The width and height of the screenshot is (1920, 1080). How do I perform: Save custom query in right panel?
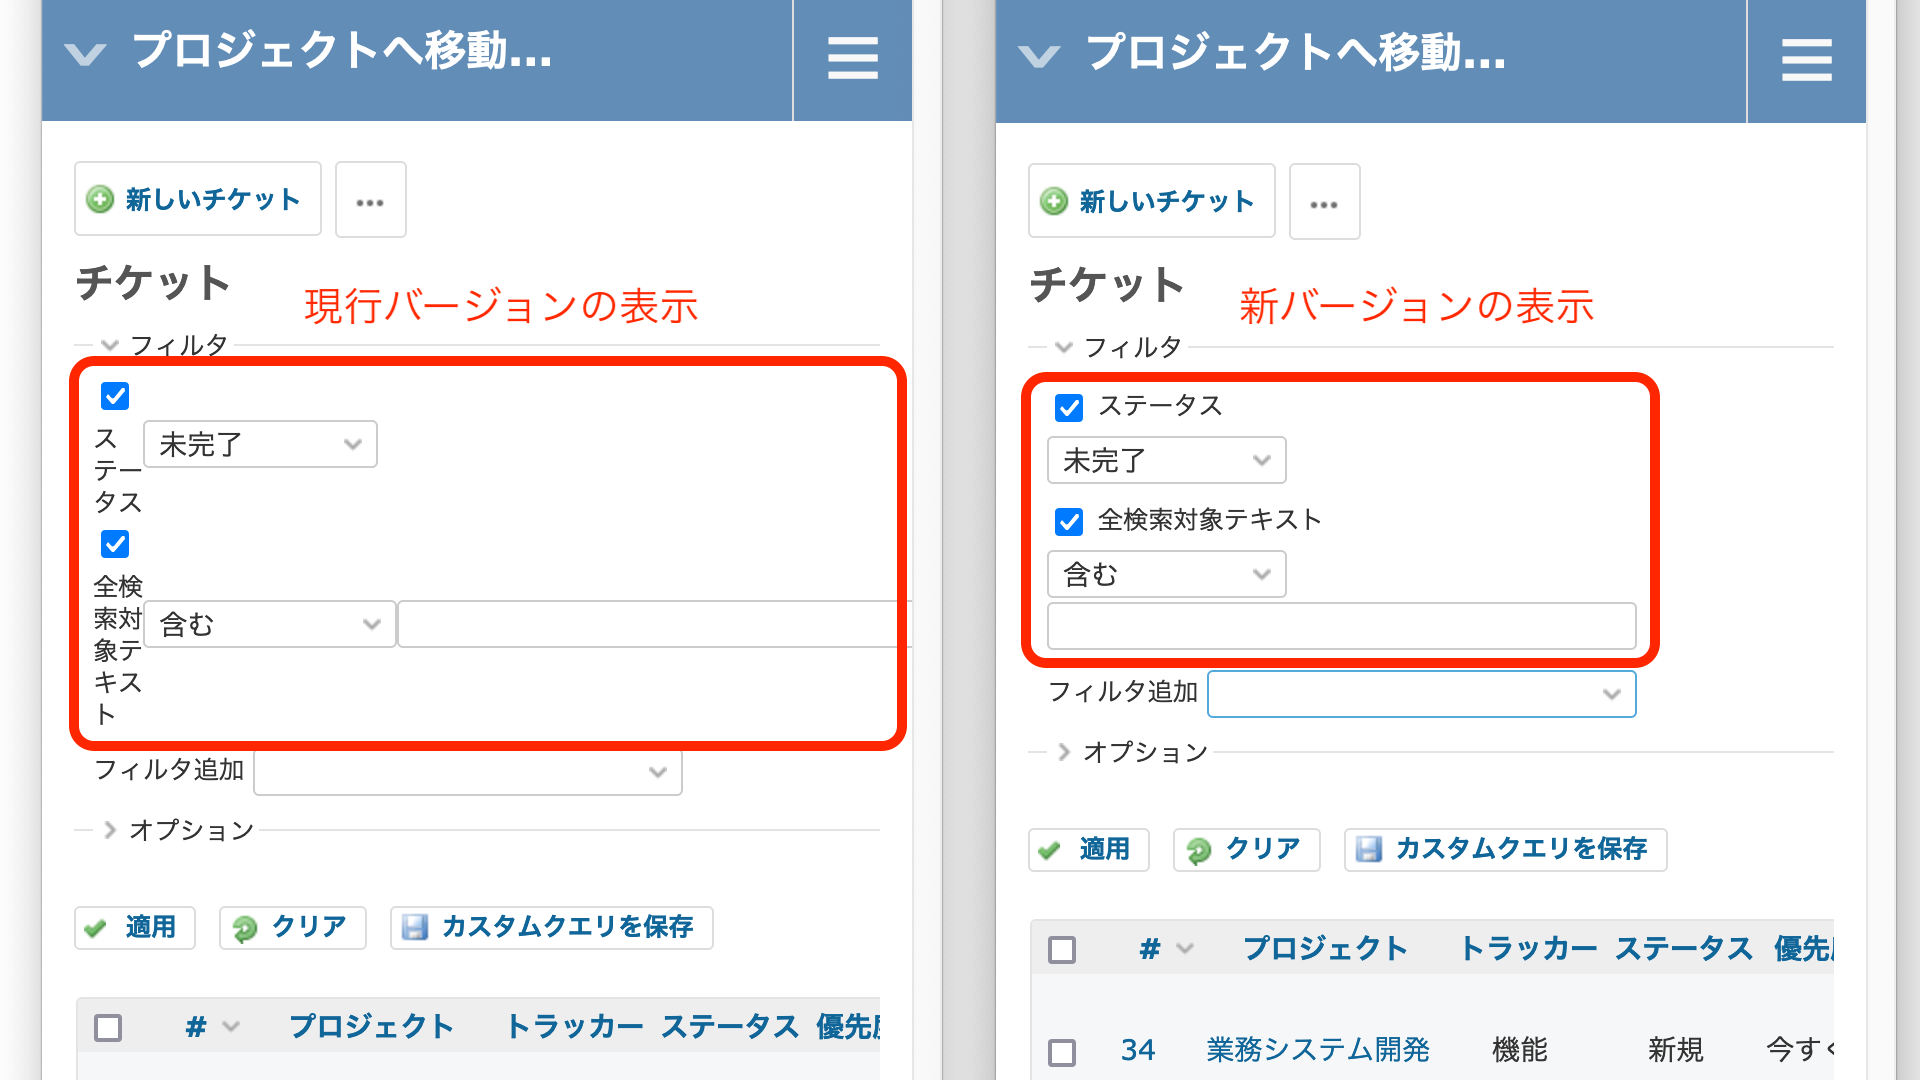click(1505, 849)
